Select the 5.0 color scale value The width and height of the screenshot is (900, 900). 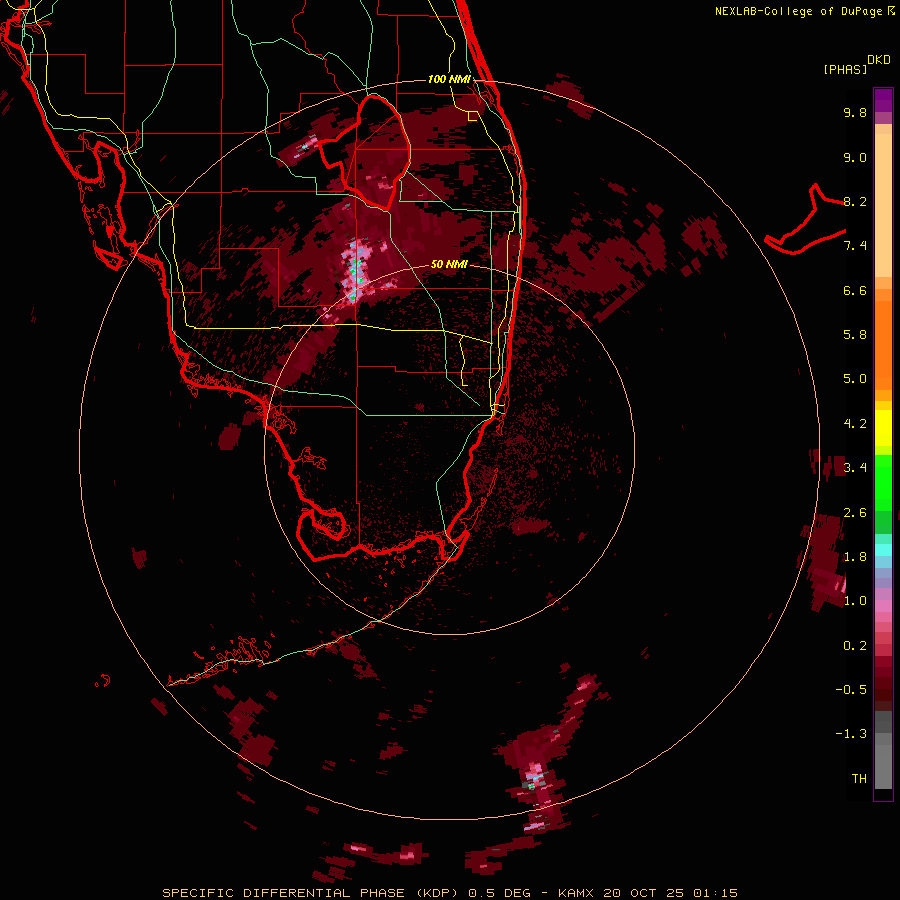[855, 379]
